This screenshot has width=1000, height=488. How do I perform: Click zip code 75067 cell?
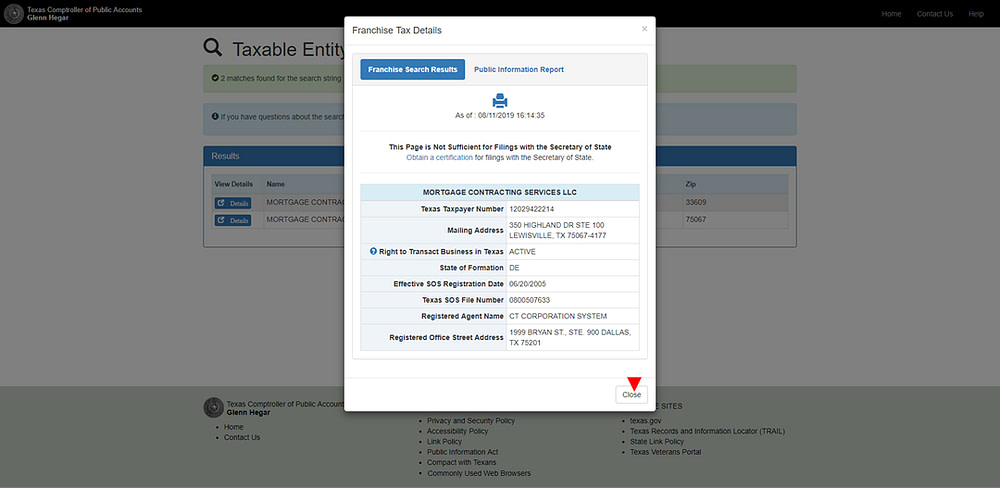click(x=695, y=219)
